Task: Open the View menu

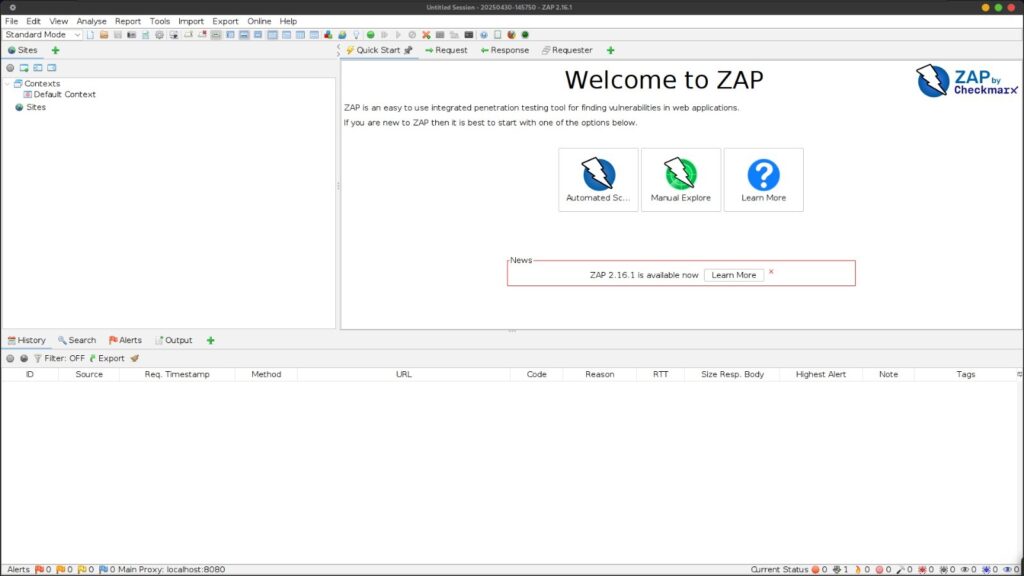Action: (x=58, y=21)
